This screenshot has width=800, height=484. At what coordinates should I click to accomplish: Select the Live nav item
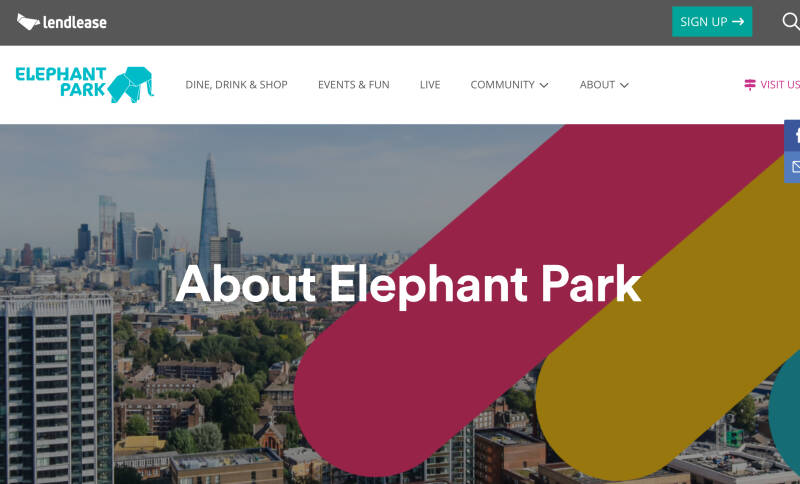coord(430,85)
